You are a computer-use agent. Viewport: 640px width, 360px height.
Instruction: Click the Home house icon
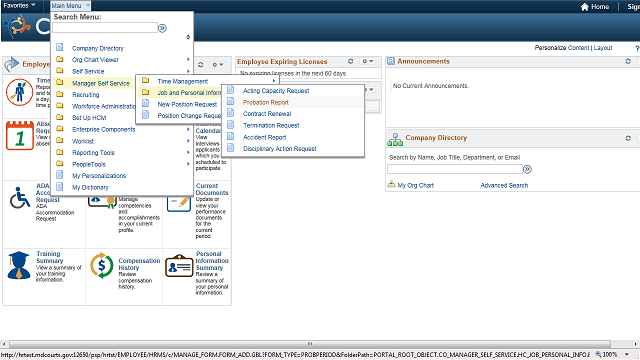(584, 7)
